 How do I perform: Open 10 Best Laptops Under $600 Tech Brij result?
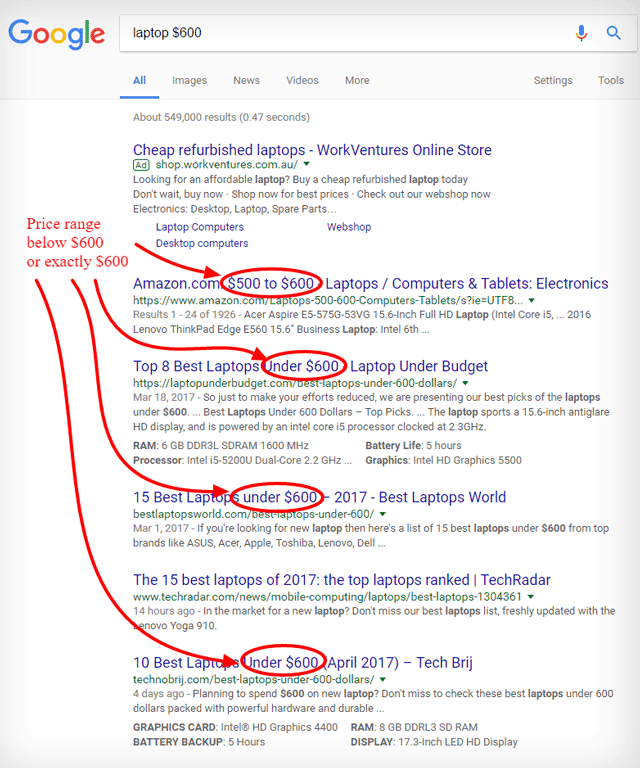tap(303, 663)
